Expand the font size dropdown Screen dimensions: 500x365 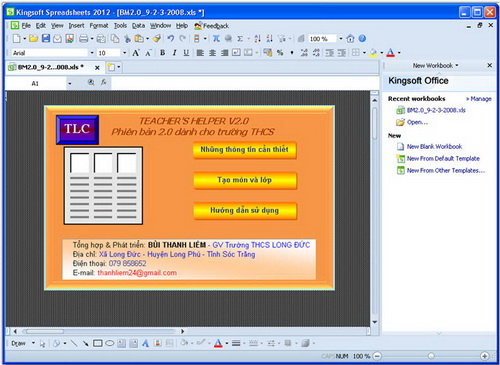point(124,53)
